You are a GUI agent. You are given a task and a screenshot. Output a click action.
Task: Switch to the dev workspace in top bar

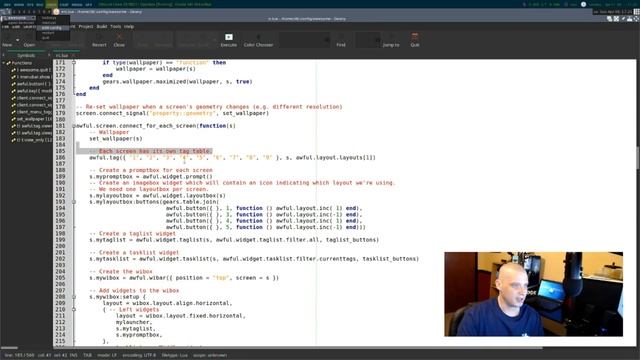pos(7,4)
